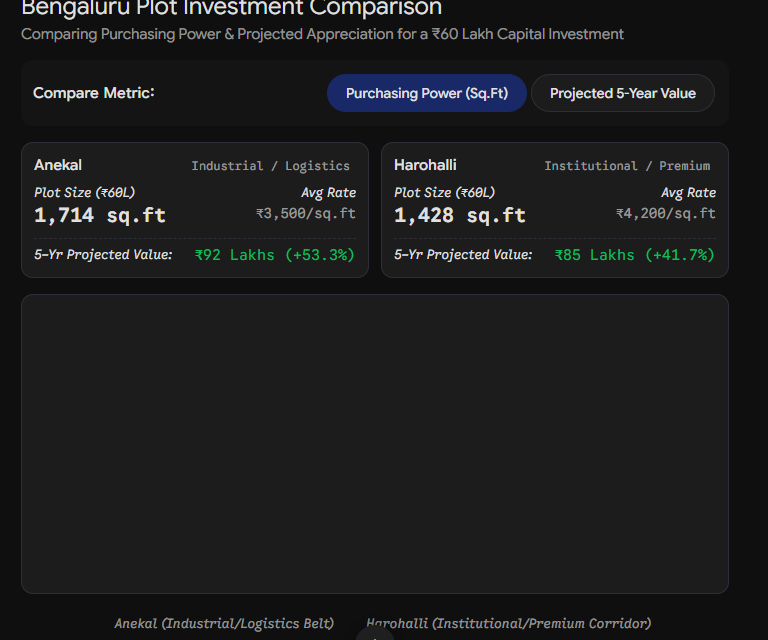Click the Avg Rate label in Harohalli card
The width and height of the screenshot is (768, 640).
click(689, 193)
